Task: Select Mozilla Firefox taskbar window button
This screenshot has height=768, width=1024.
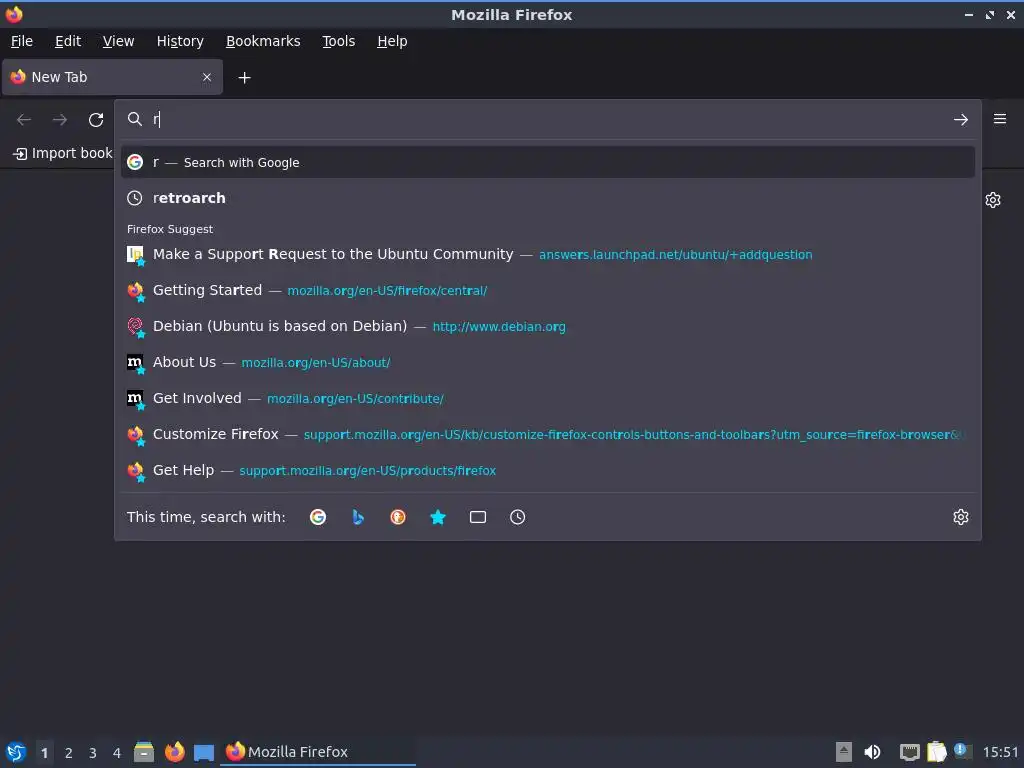Action: (319, 752)
